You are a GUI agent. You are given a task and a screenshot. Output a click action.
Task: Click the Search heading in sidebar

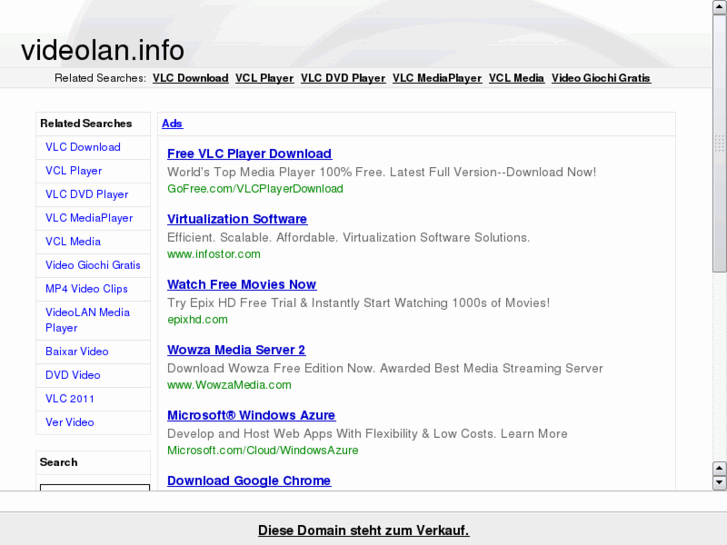tap(58, 462)
